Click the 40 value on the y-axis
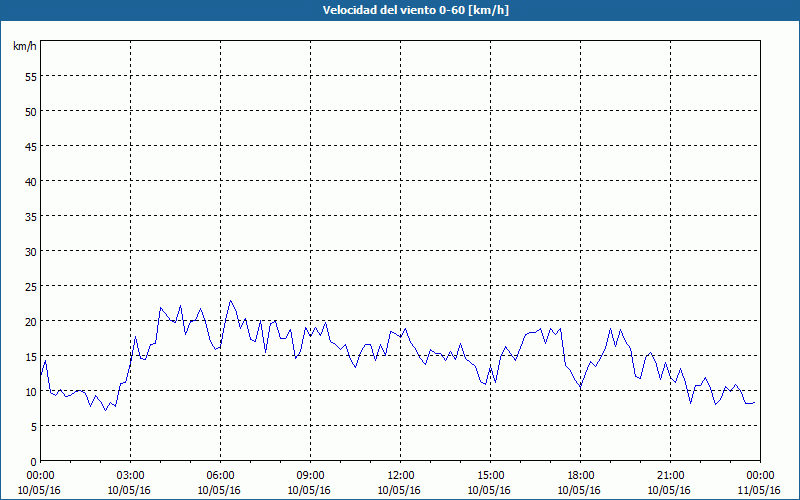This screenshot has width=800, height=500. click(x=31, y=181)
